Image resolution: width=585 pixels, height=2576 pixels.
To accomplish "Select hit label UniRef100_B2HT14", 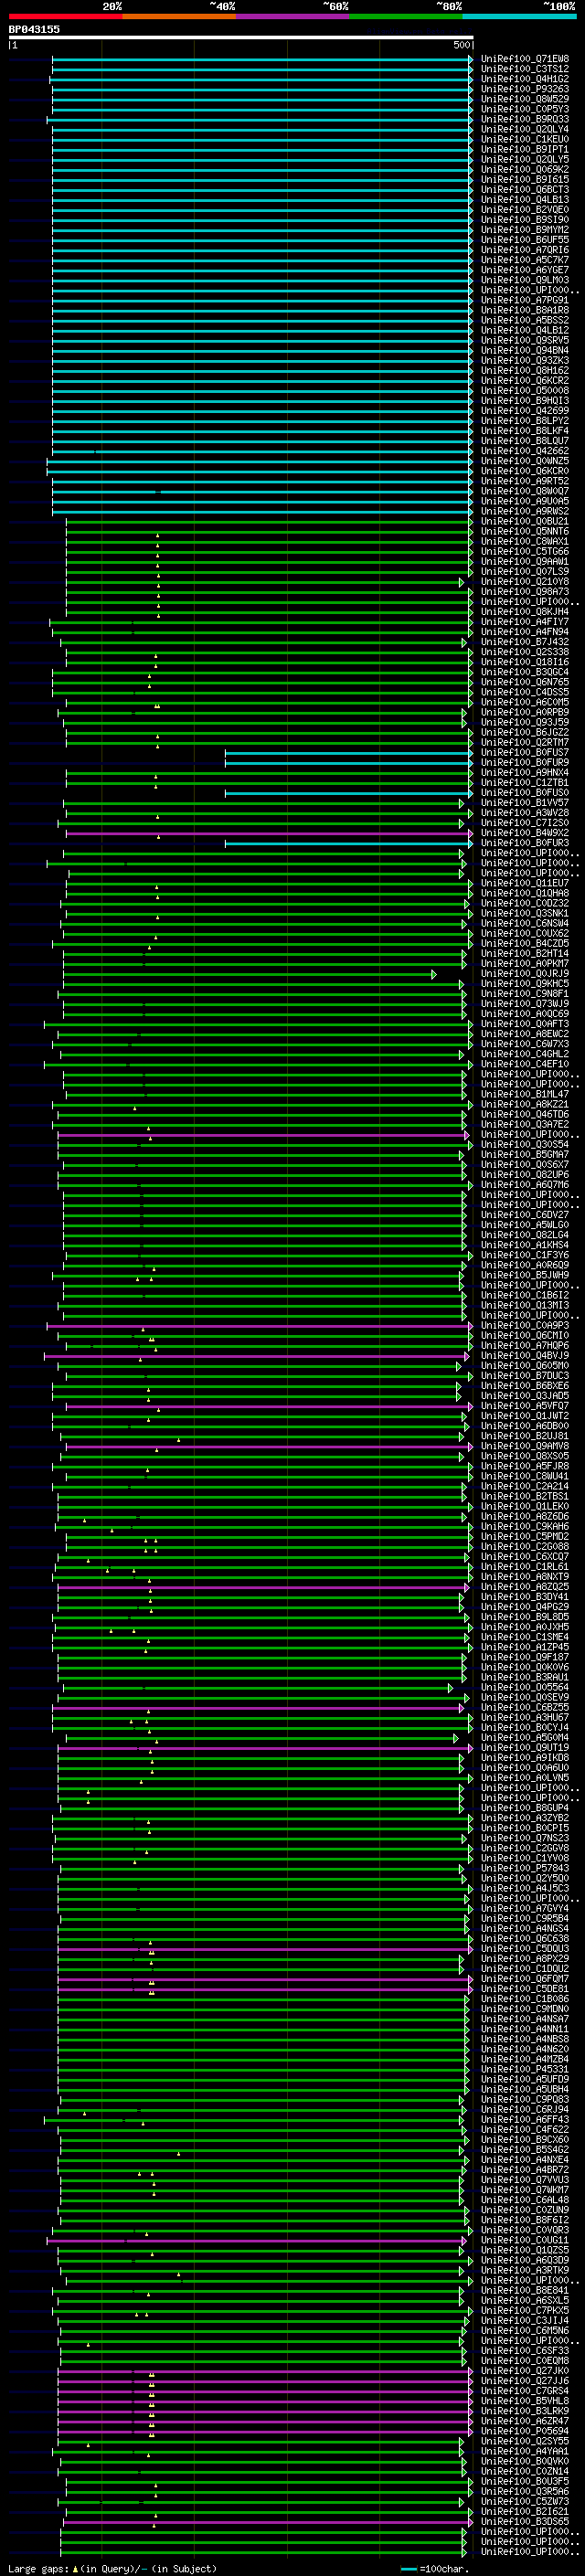I will [x=525, y=953].
